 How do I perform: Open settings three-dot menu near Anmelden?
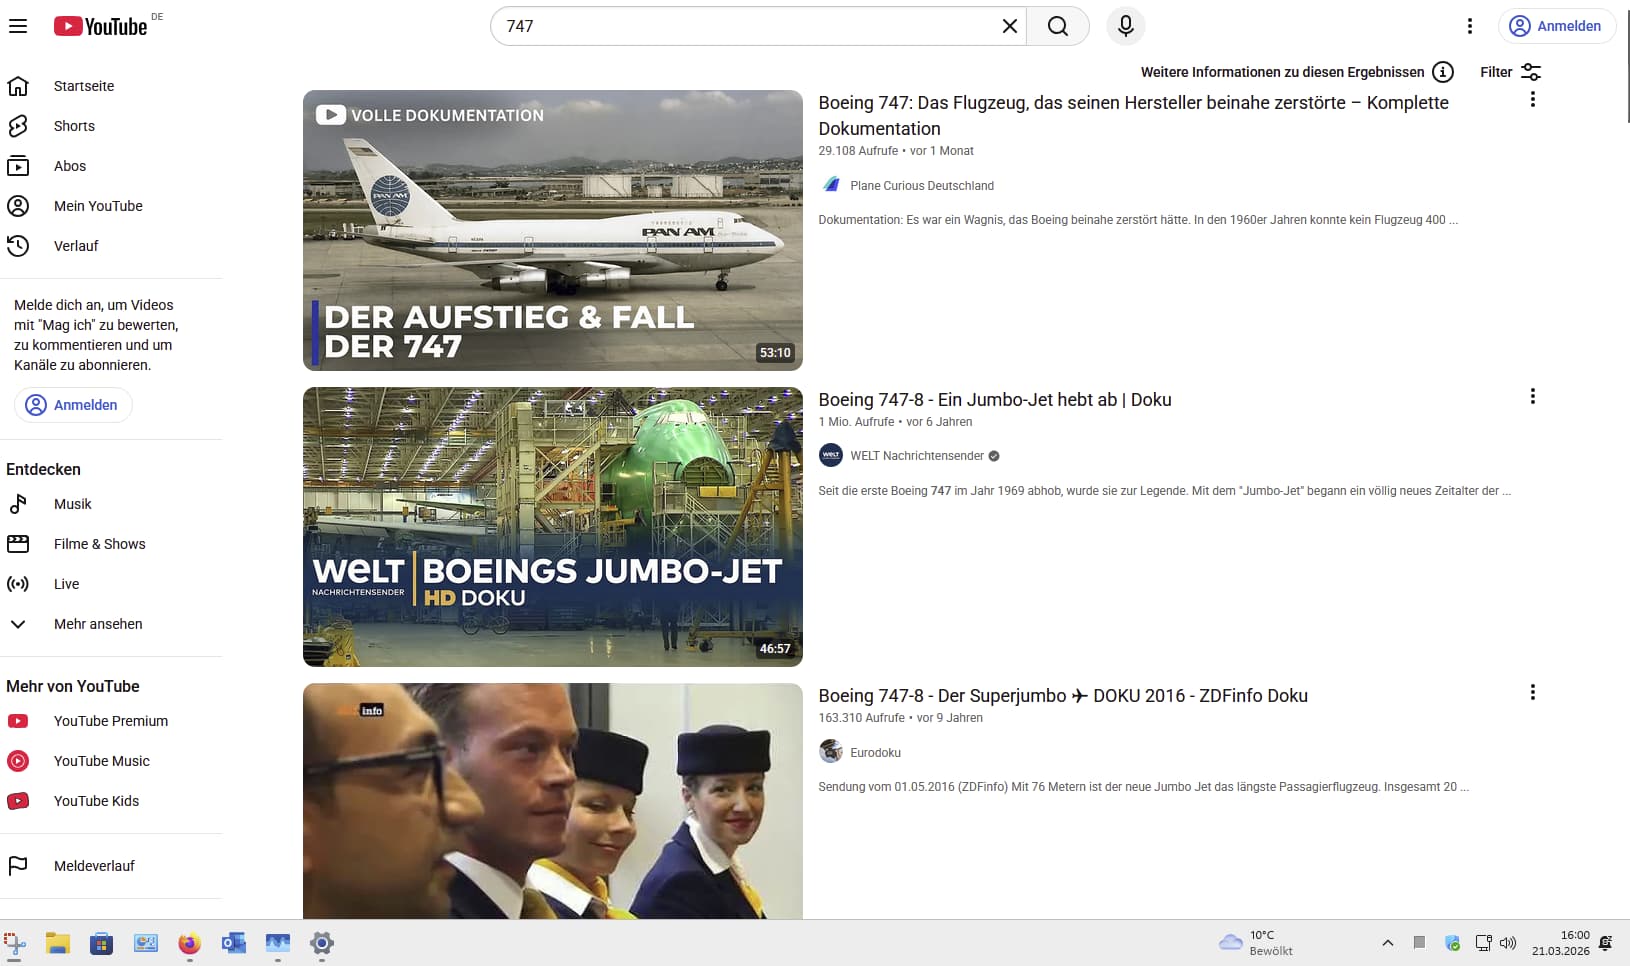(x=1469, y=26)
